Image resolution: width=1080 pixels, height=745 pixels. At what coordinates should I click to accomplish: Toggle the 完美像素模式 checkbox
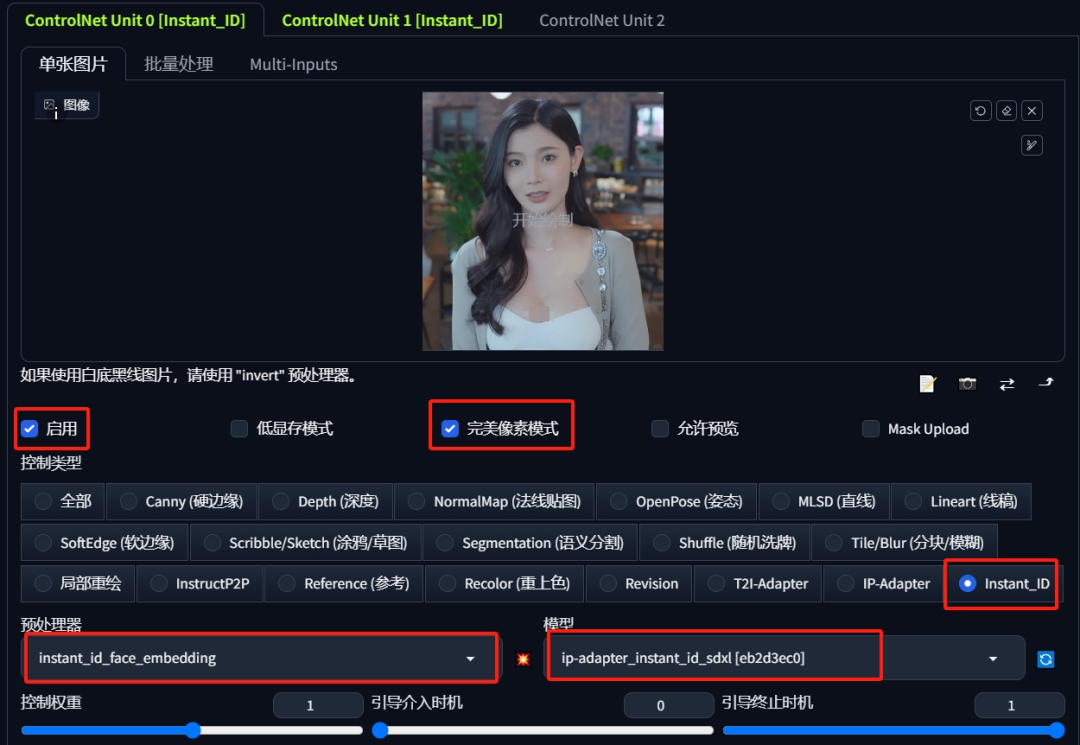click(x=450, y=429)
